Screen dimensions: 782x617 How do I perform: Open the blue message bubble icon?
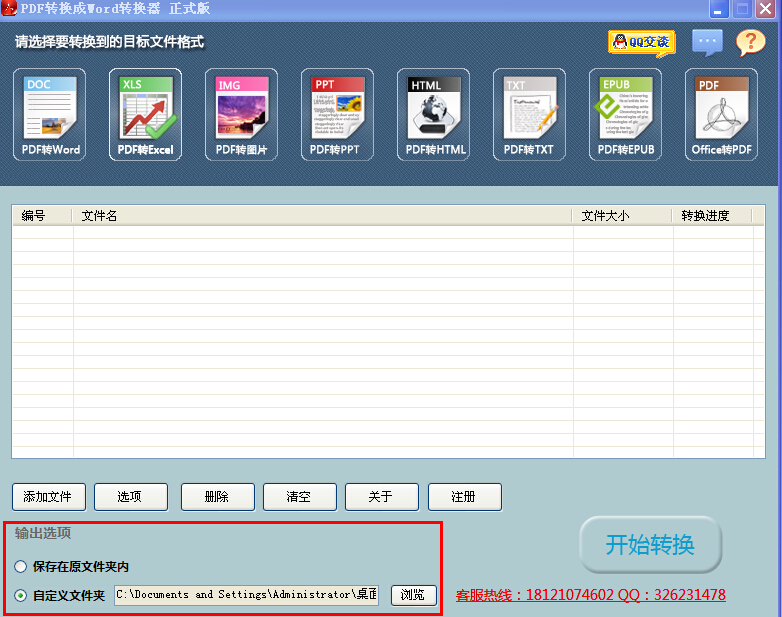click(707, 42)
